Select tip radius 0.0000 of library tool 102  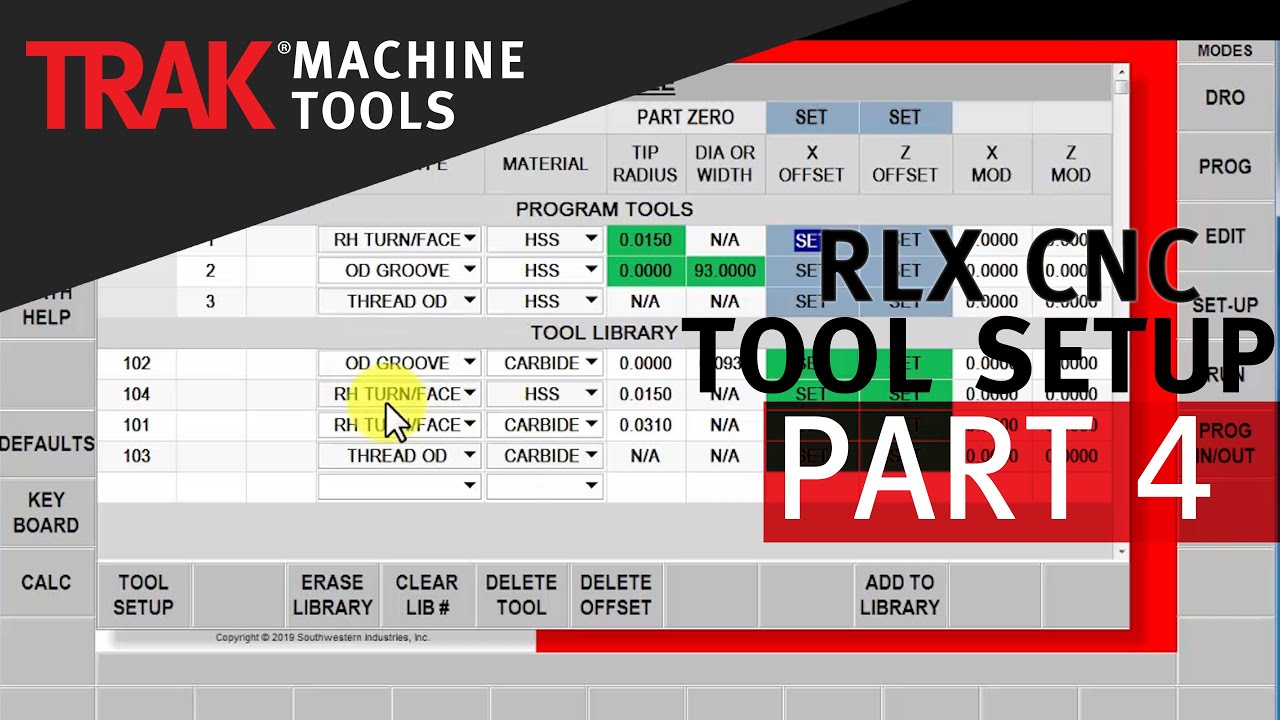coord(645,363)
